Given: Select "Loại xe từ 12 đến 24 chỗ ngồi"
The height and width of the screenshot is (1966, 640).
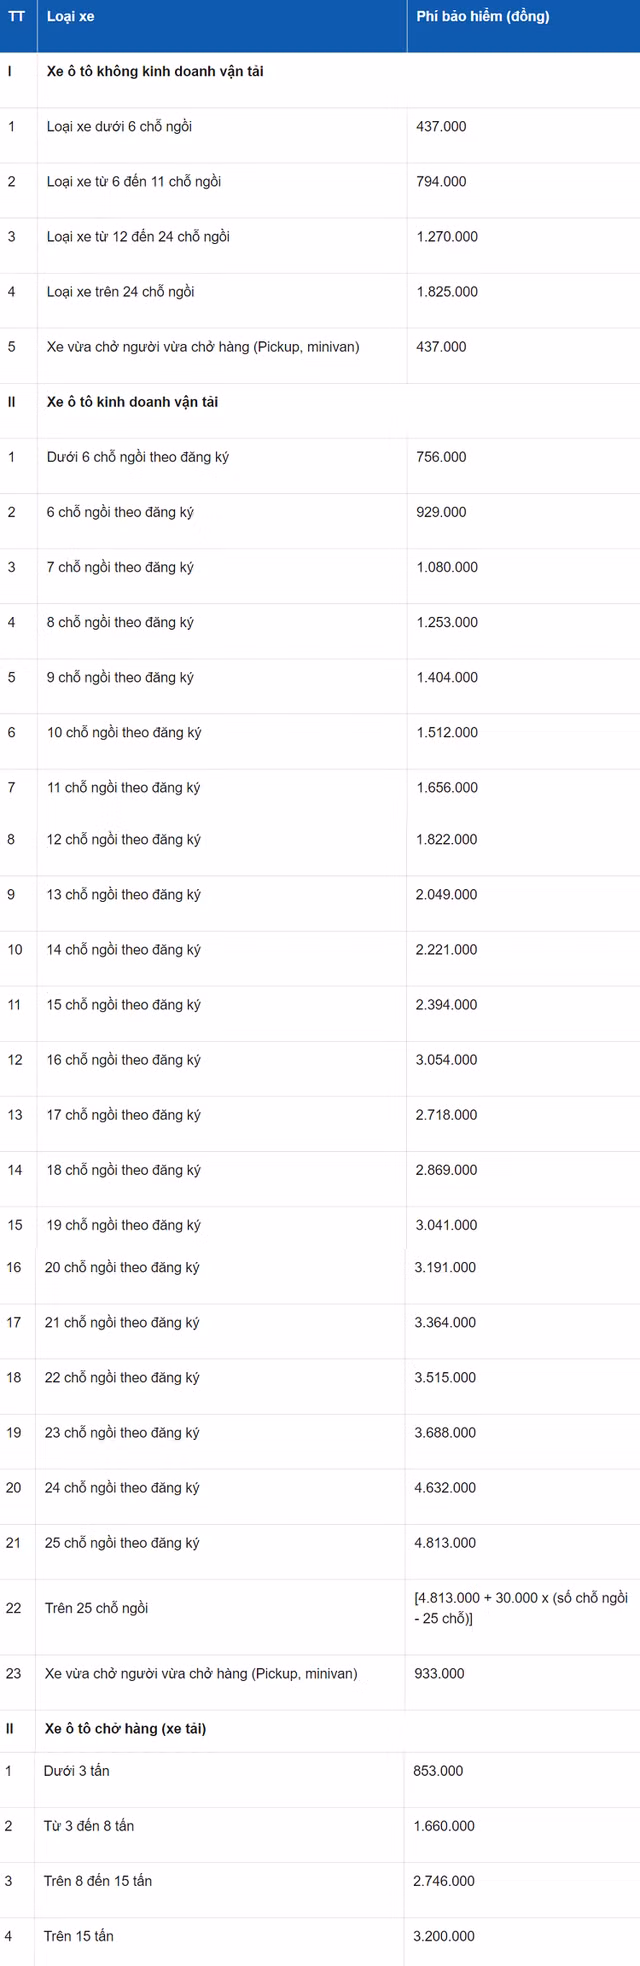Looking at the screenshot, I should pyautogui.click(x=138, y=237).
